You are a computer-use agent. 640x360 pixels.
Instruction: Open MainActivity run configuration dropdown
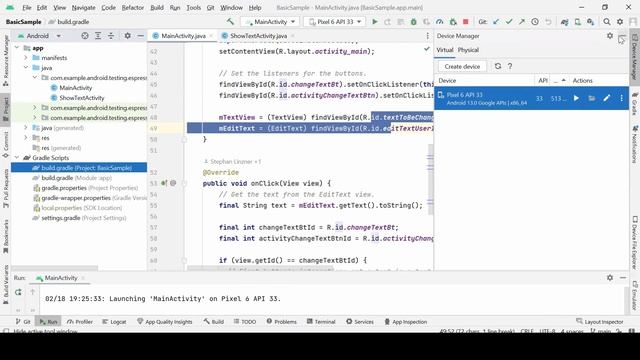coord(270,22)
